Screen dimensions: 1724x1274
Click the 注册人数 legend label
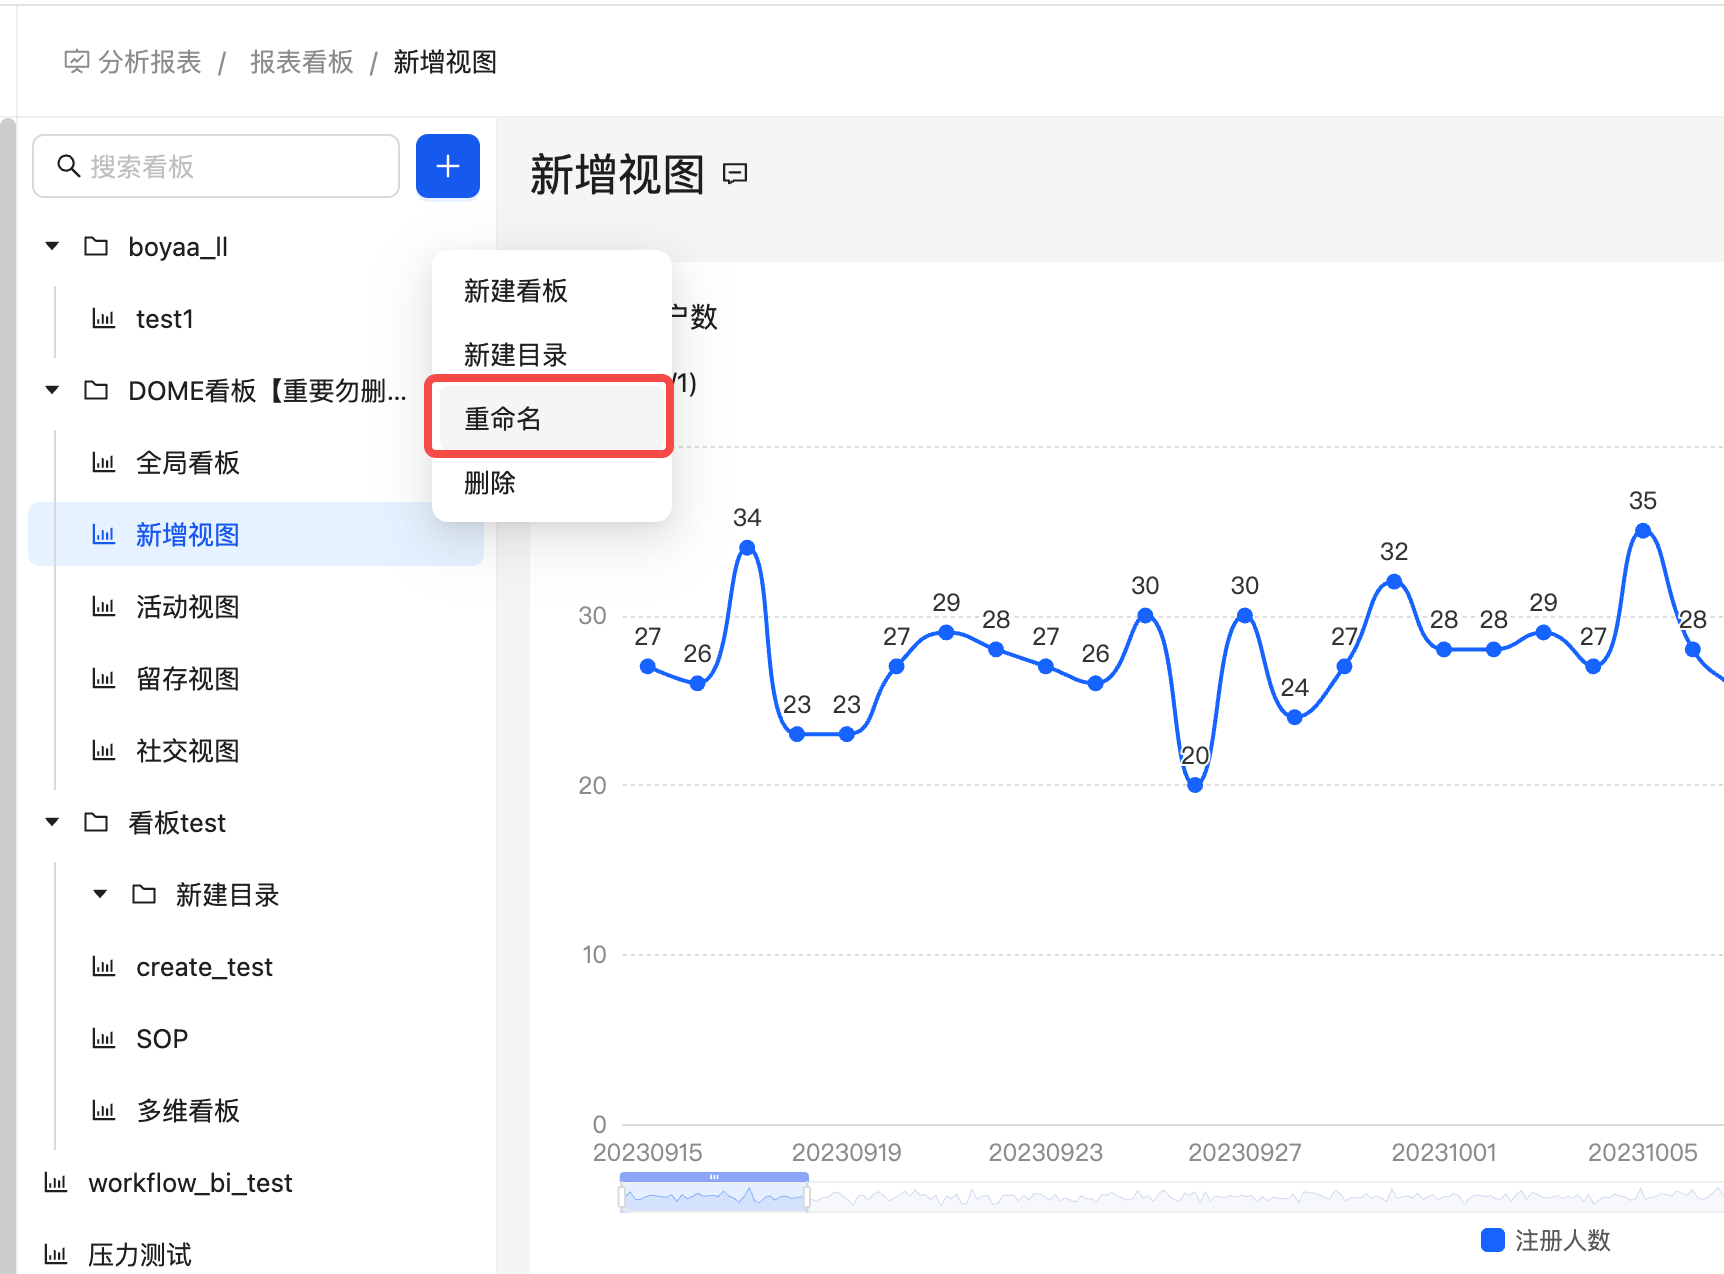[x=1563, y=1240]
